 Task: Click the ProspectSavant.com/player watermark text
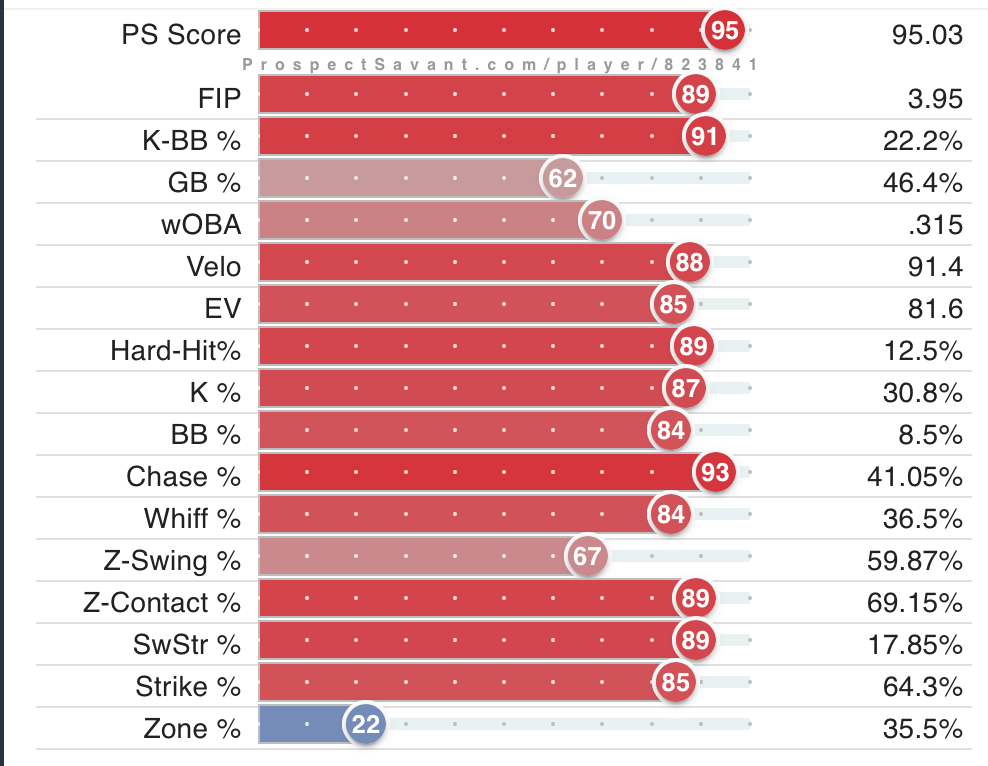tap(500, 64)
